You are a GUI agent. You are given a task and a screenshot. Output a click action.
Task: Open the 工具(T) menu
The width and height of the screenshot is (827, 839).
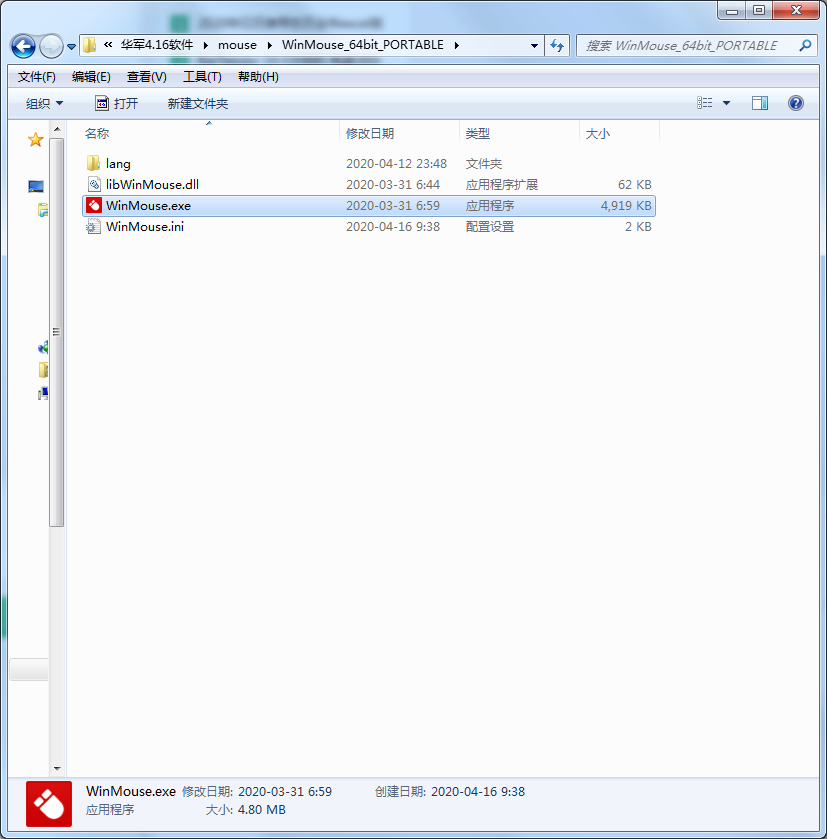click(x=202, y=77)
